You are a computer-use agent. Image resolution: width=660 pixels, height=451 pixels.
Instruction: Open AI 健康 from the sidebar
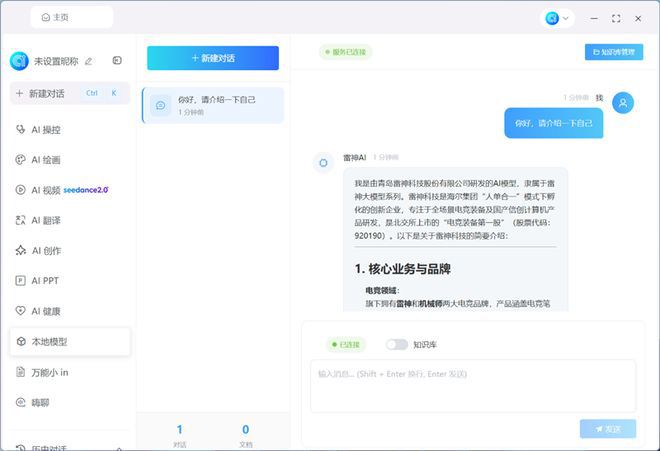tap(70, 311)
